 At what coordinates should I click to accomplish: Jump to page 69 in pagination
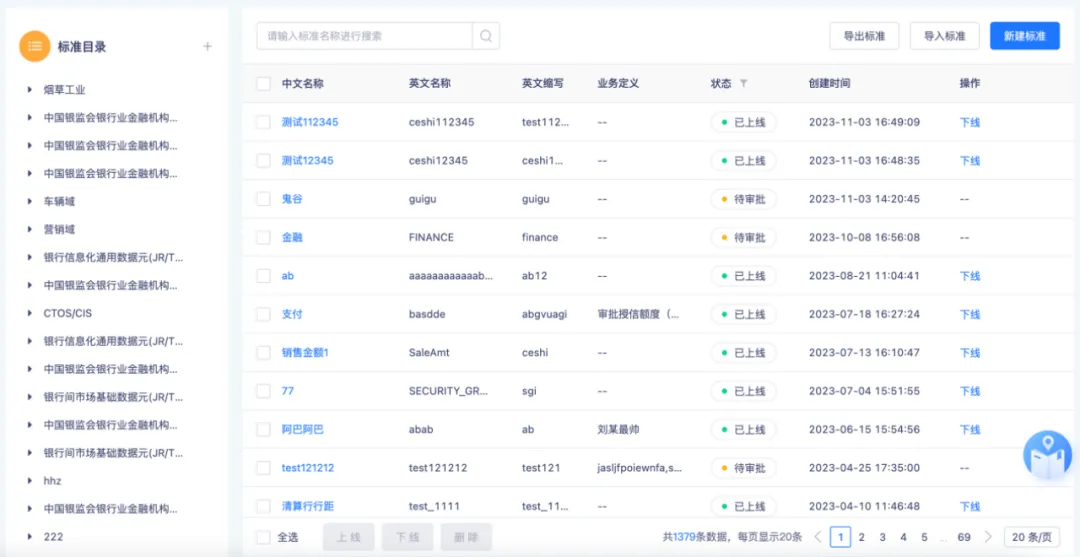tap(964, 537)
